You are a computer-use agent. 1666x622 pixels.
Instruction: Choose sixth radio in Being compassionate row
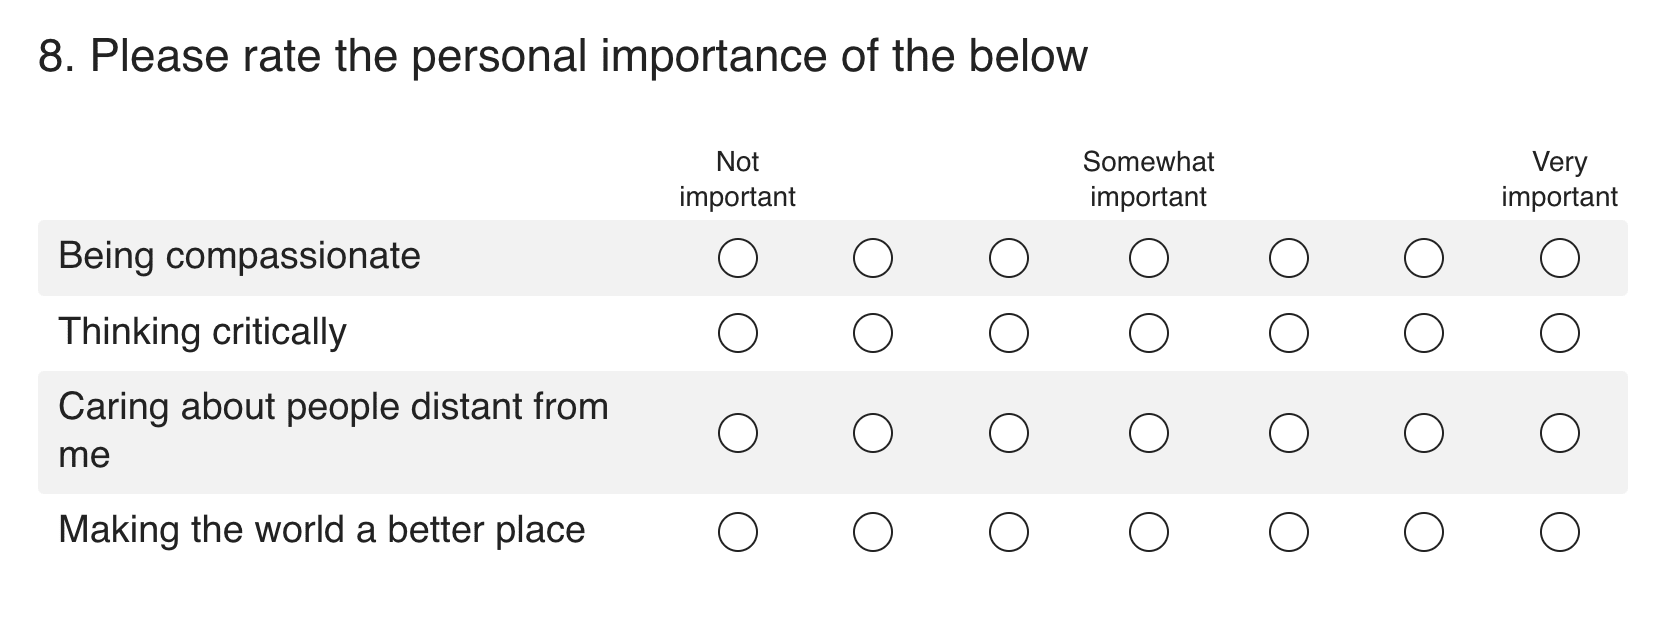tap(1424, 258)
